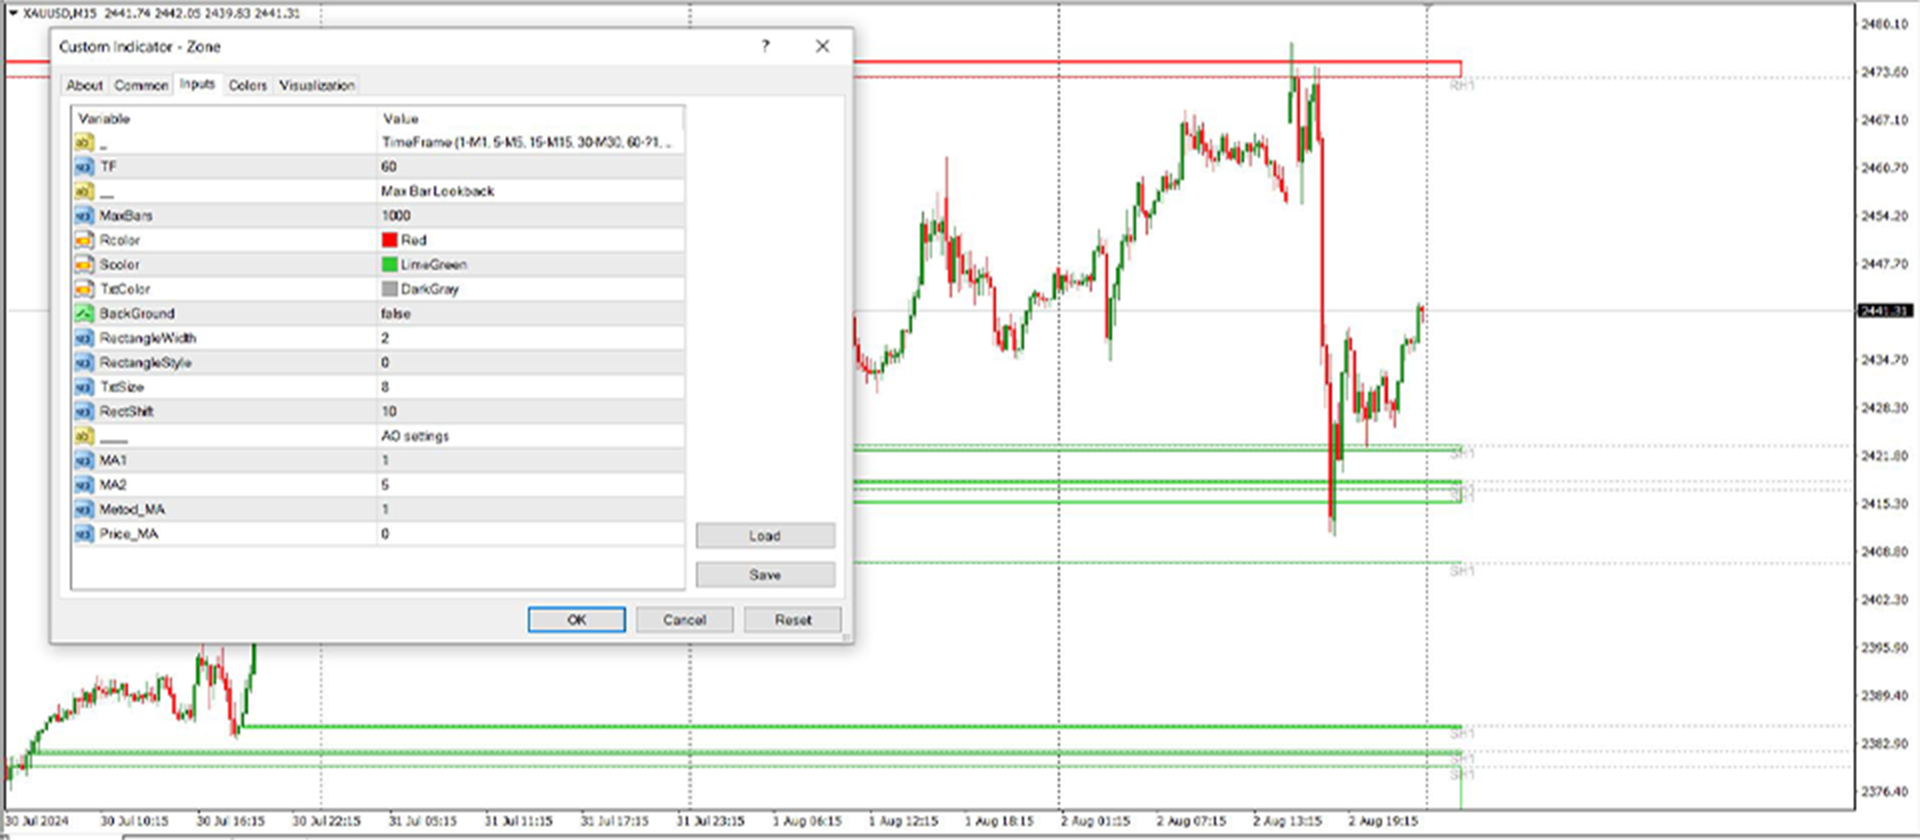Image resolution: width=1920 pixels, height=840 pixels.
Task: Edit the MA2 value 5
Action: point(530,485)
